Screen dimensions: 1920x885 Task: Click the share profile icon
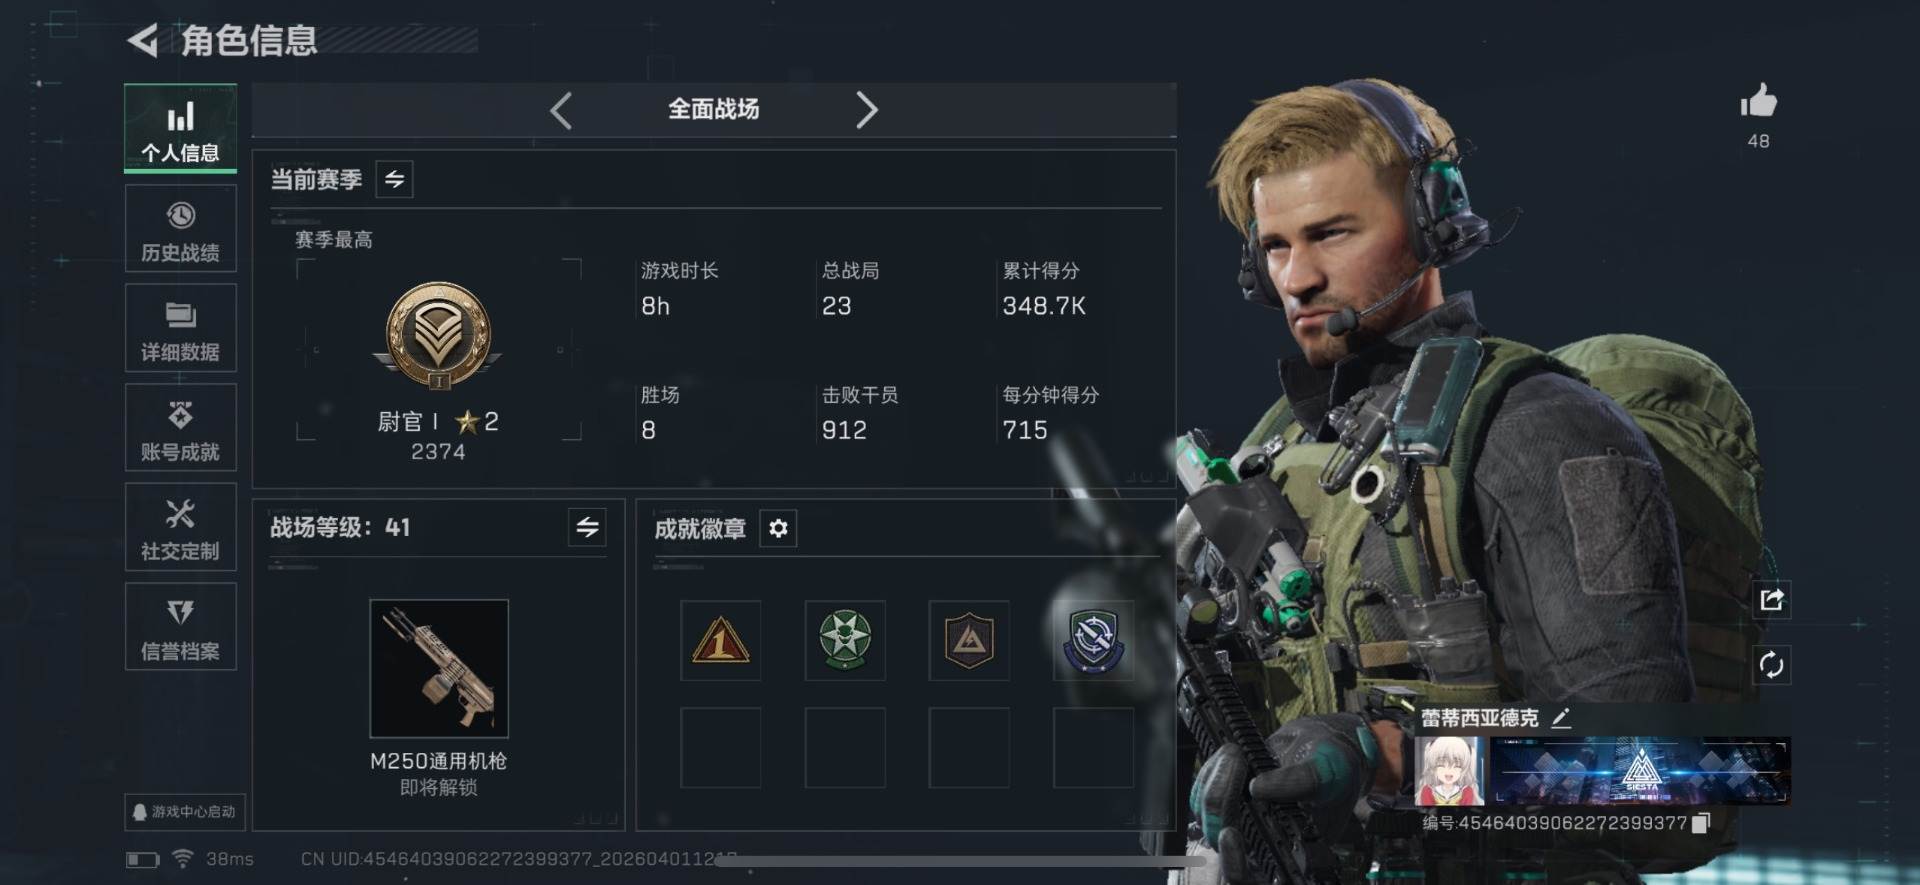point(1771,600)
